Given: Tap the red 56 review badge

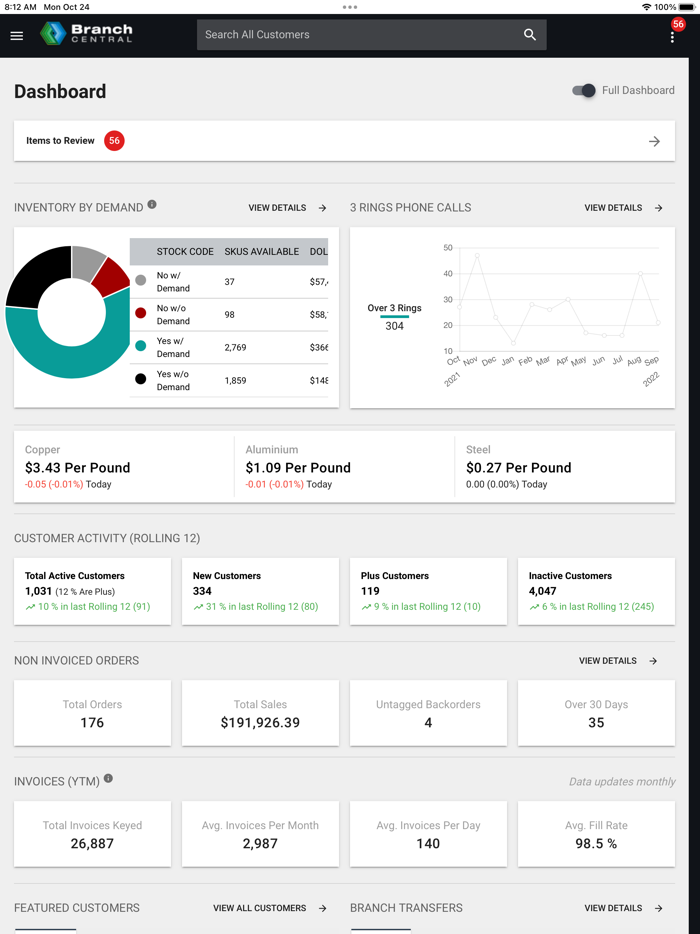Looking at the screenshot, I should tap(114, 141).
